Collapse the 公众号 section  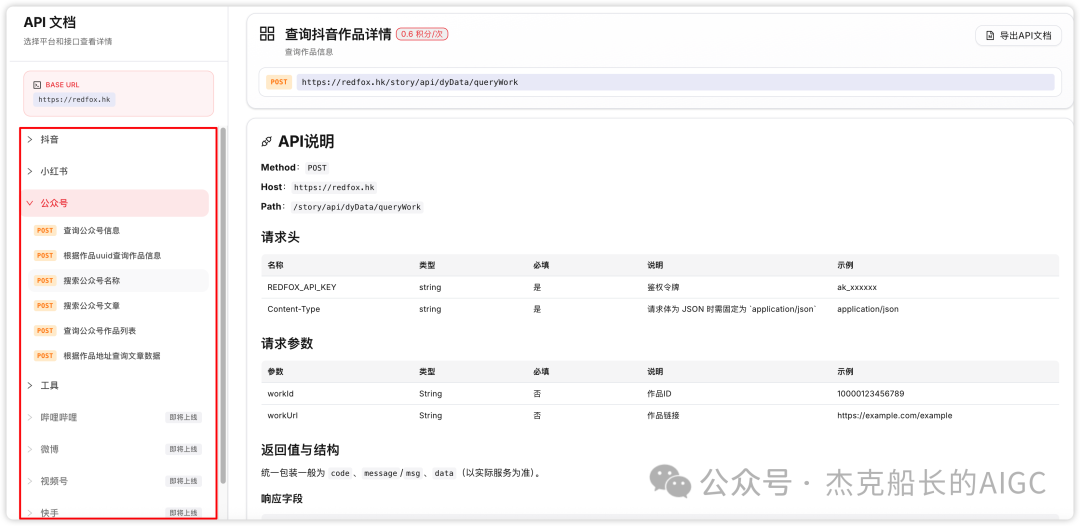[x=115, y=203]
